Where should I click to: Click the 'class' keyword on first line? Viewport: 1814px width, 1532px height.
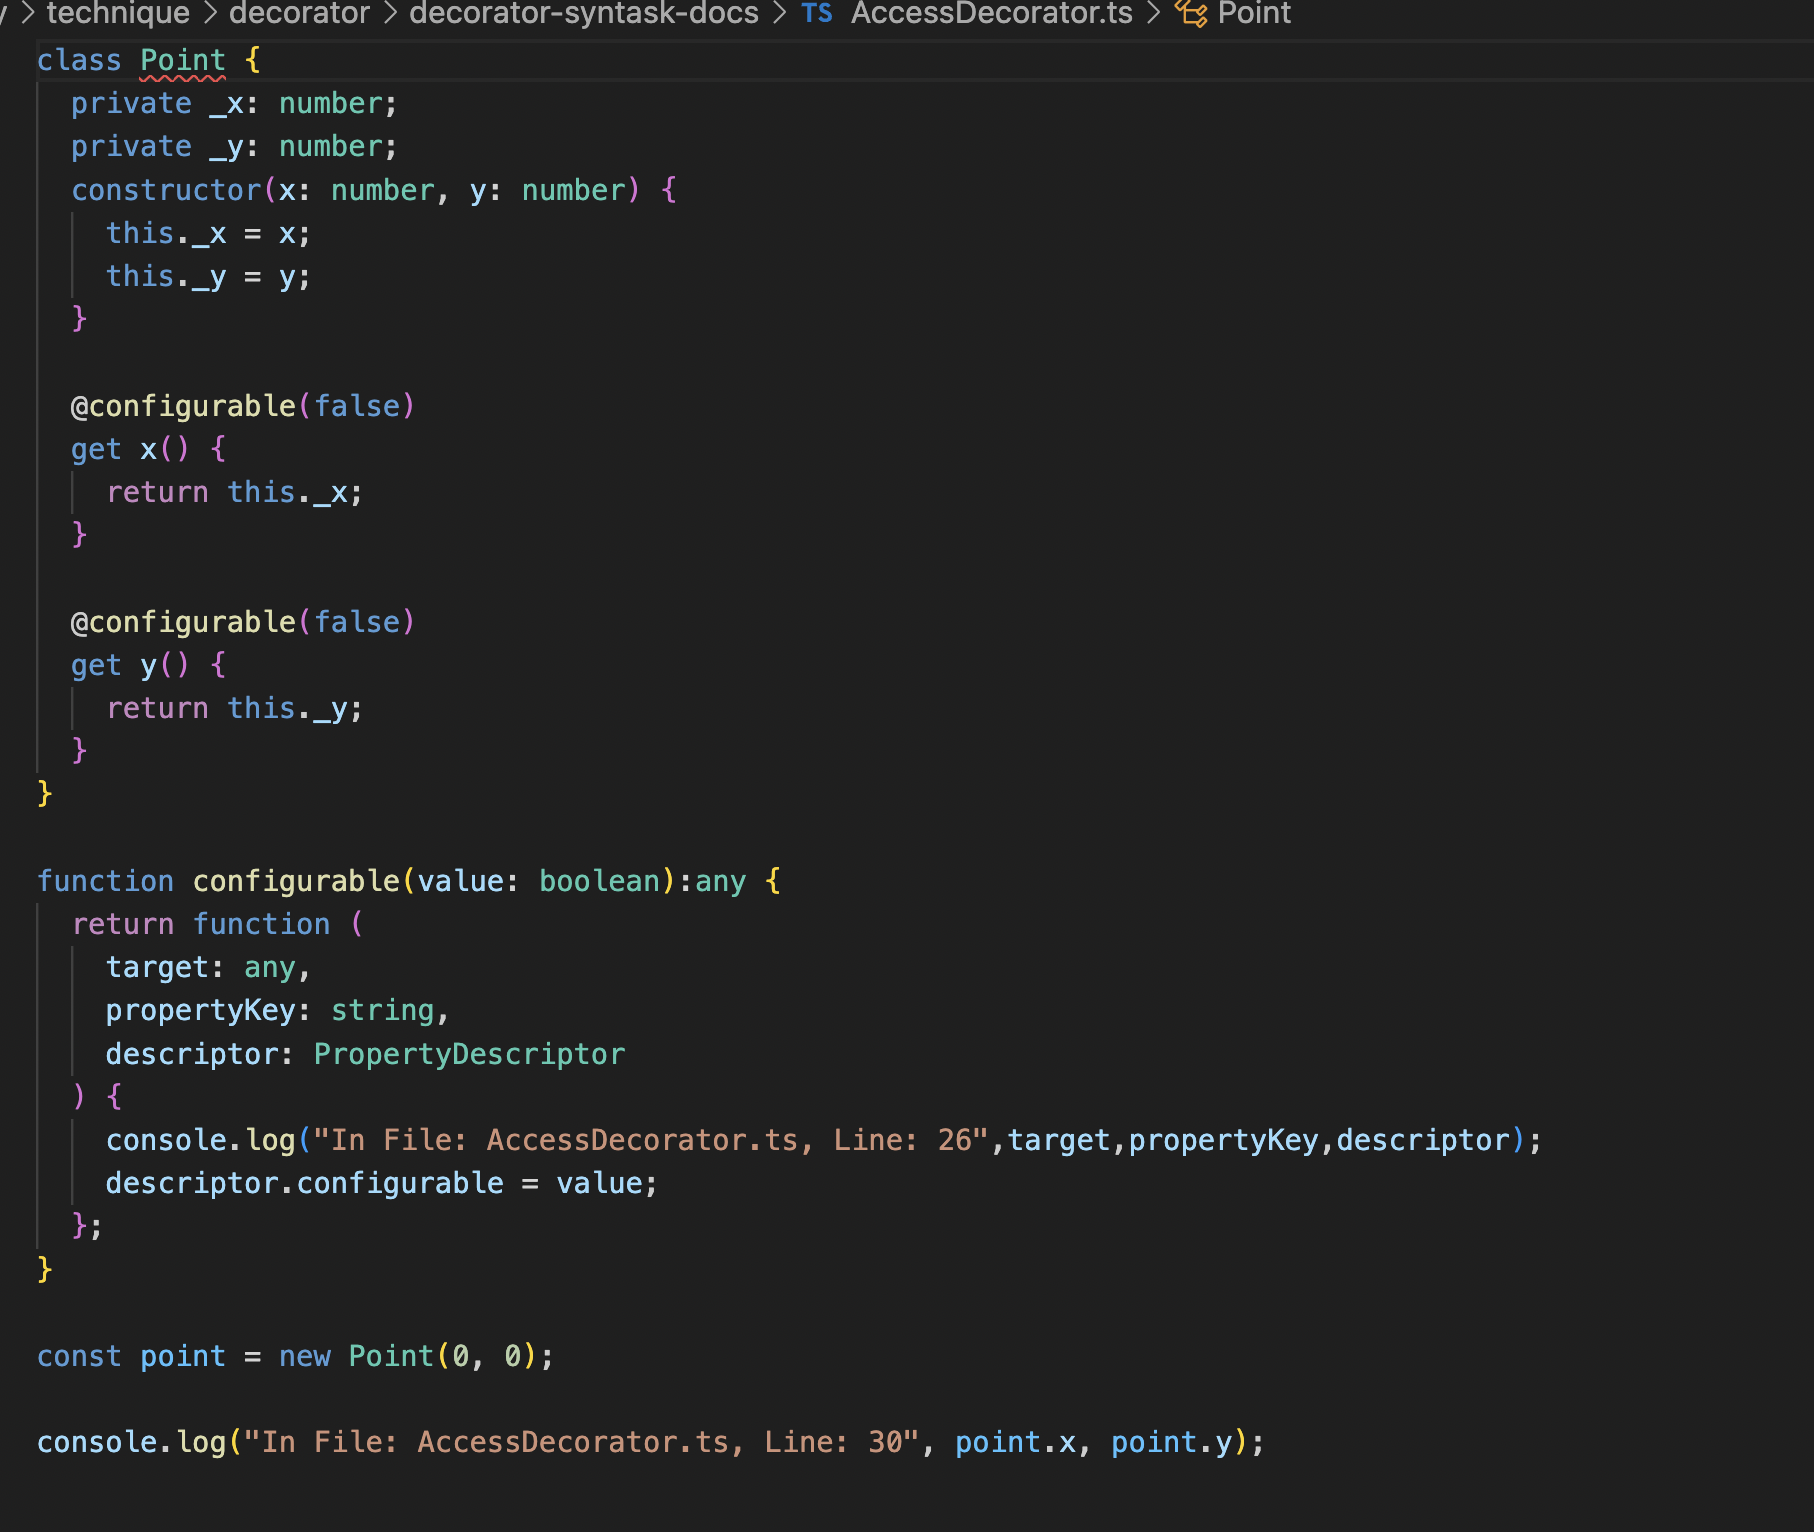79,60
